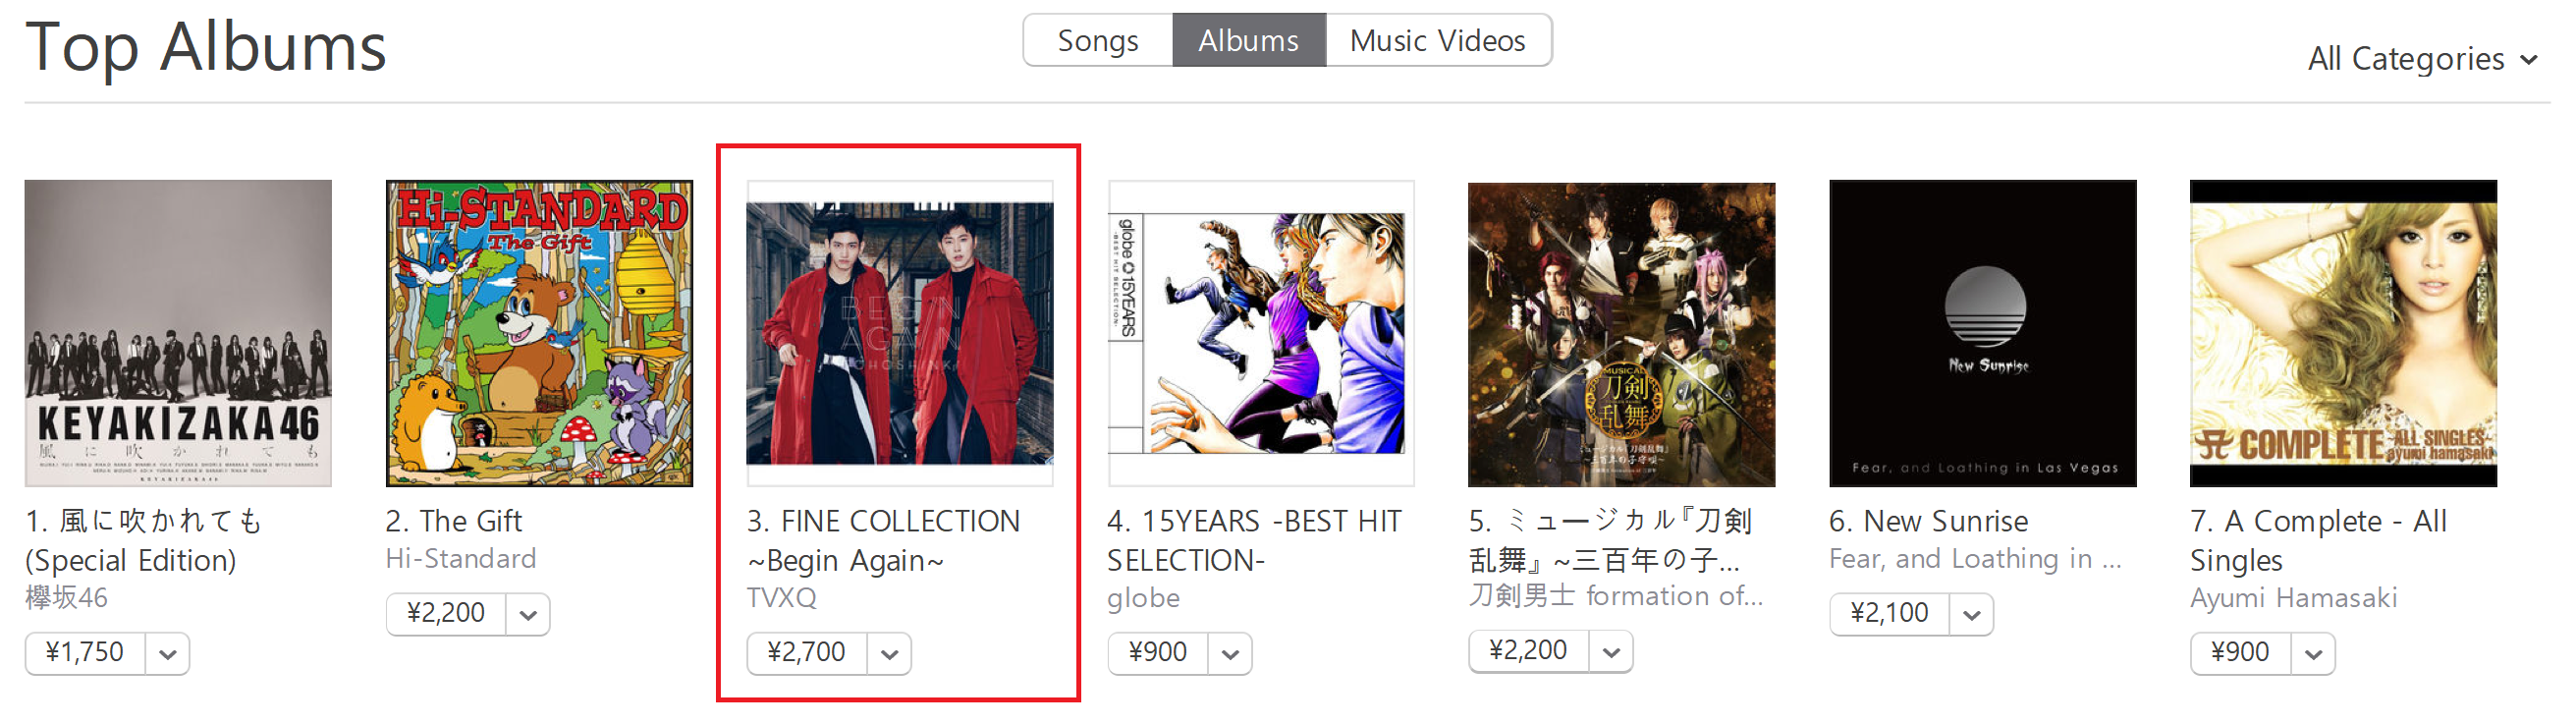Expand the arrow beside 刀剣乱舞 ¥2,200 price
The image size is (2576, 724).
[1611, 652]
